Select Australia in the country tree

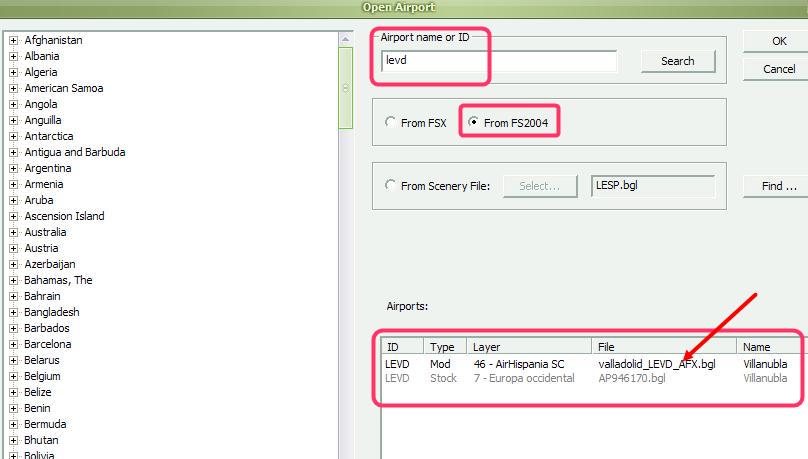tap(46, 232)
